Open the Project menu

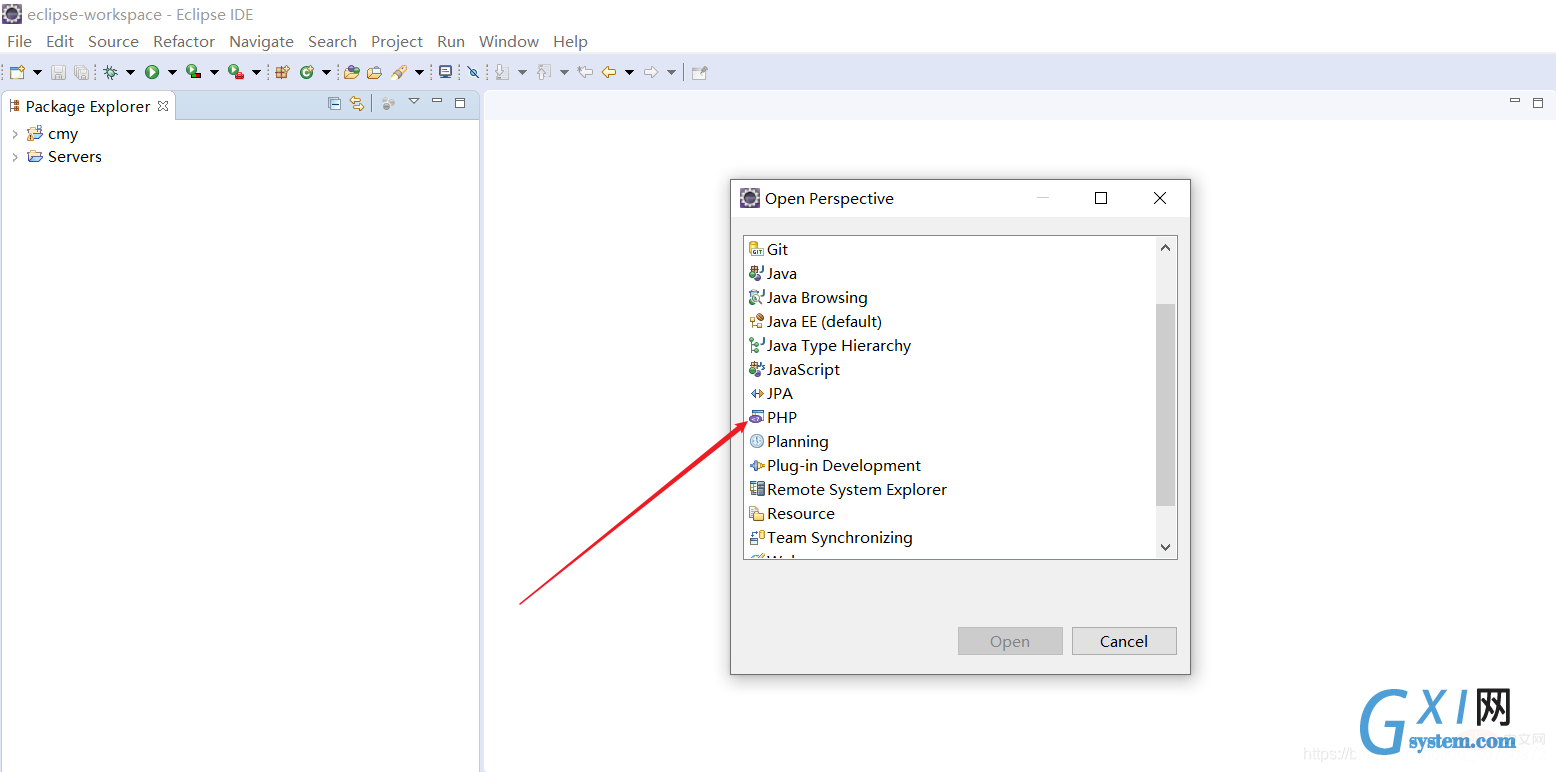(397, 41)
